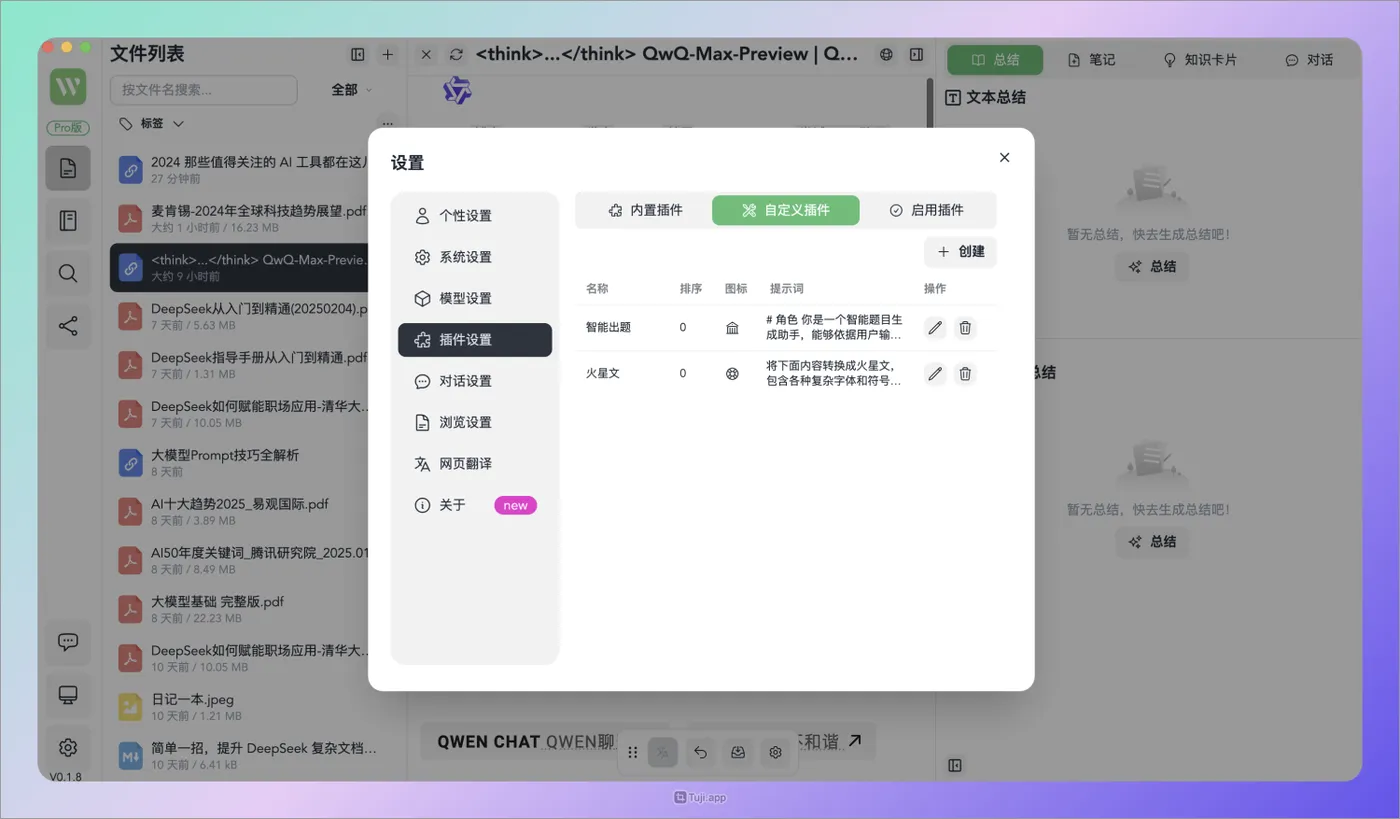Viewport: 1400px width, 819px height.
Task: Switch to the 对话 tab
Action: click(1309, 60)
